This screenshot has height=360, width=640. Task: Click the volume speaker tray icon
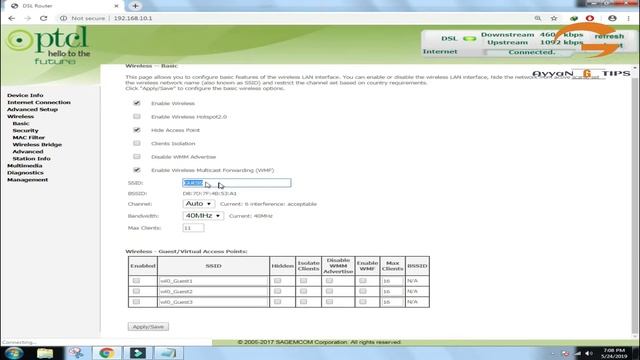tap(588, 353)
